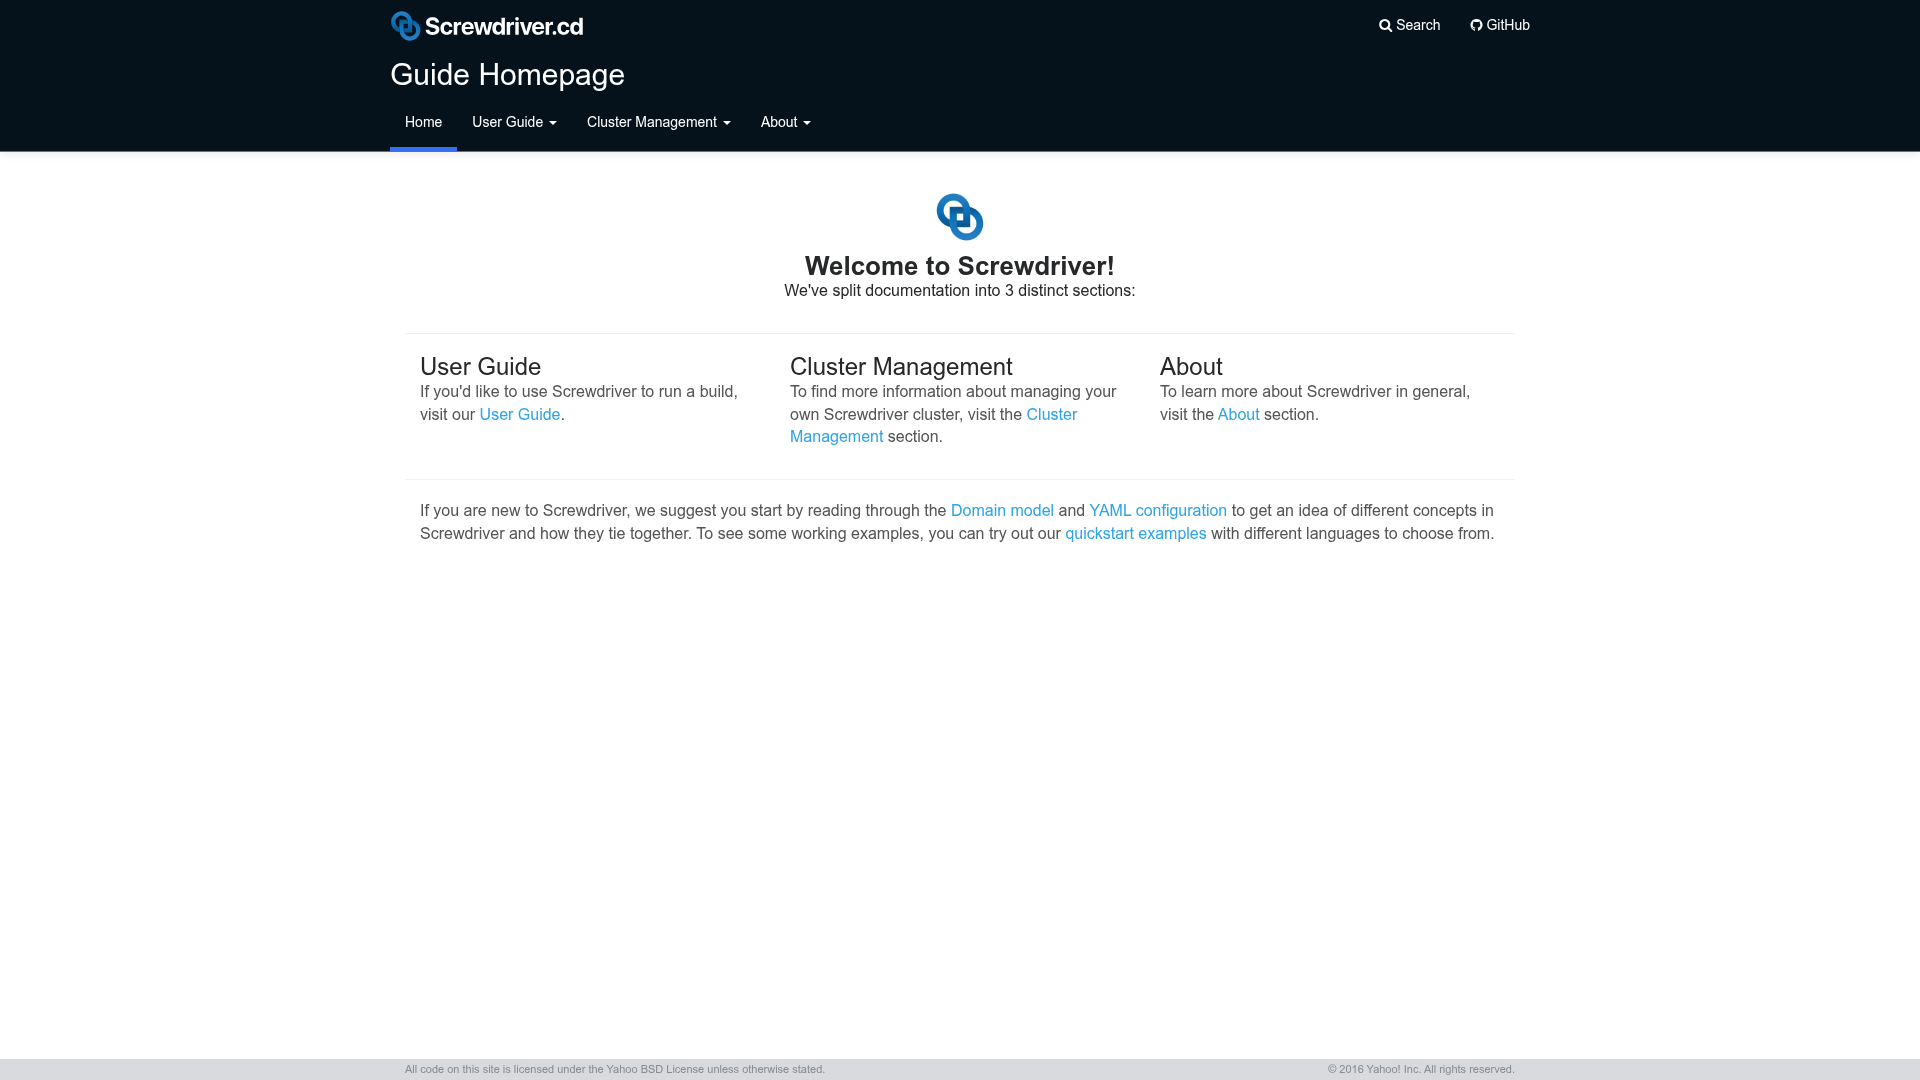Viewport: 1920px width, 1080px height.
Task: Click the User Guide section heading
Action: tap(480, 367)
